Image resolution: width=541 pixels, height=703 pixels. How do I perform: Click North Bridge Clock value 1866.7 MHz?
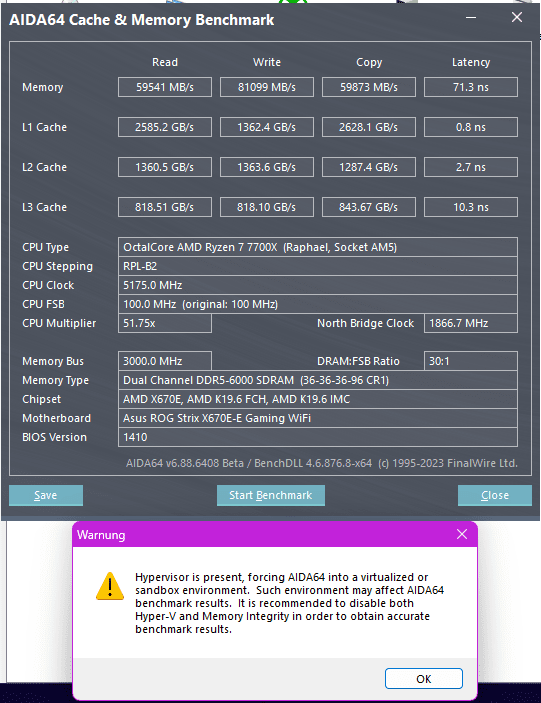[x=471, y=323]
